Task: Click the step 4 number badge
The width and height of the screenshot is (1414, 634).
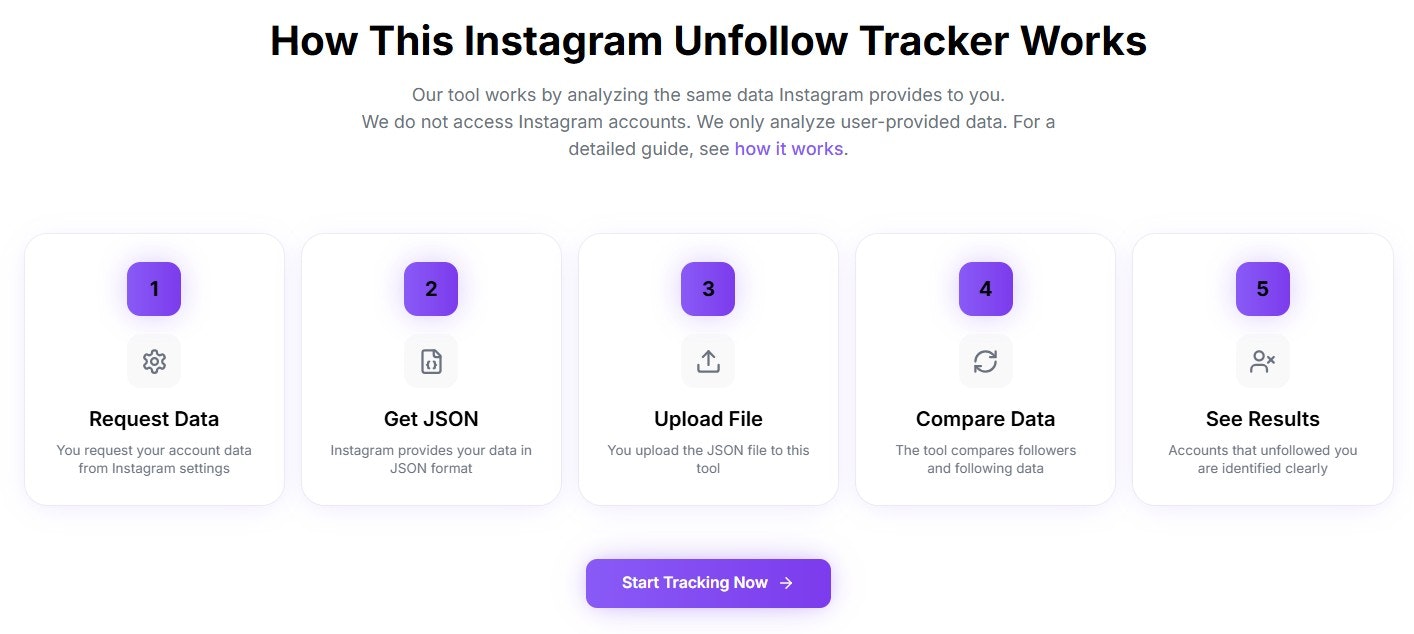Action: point(985,289)
